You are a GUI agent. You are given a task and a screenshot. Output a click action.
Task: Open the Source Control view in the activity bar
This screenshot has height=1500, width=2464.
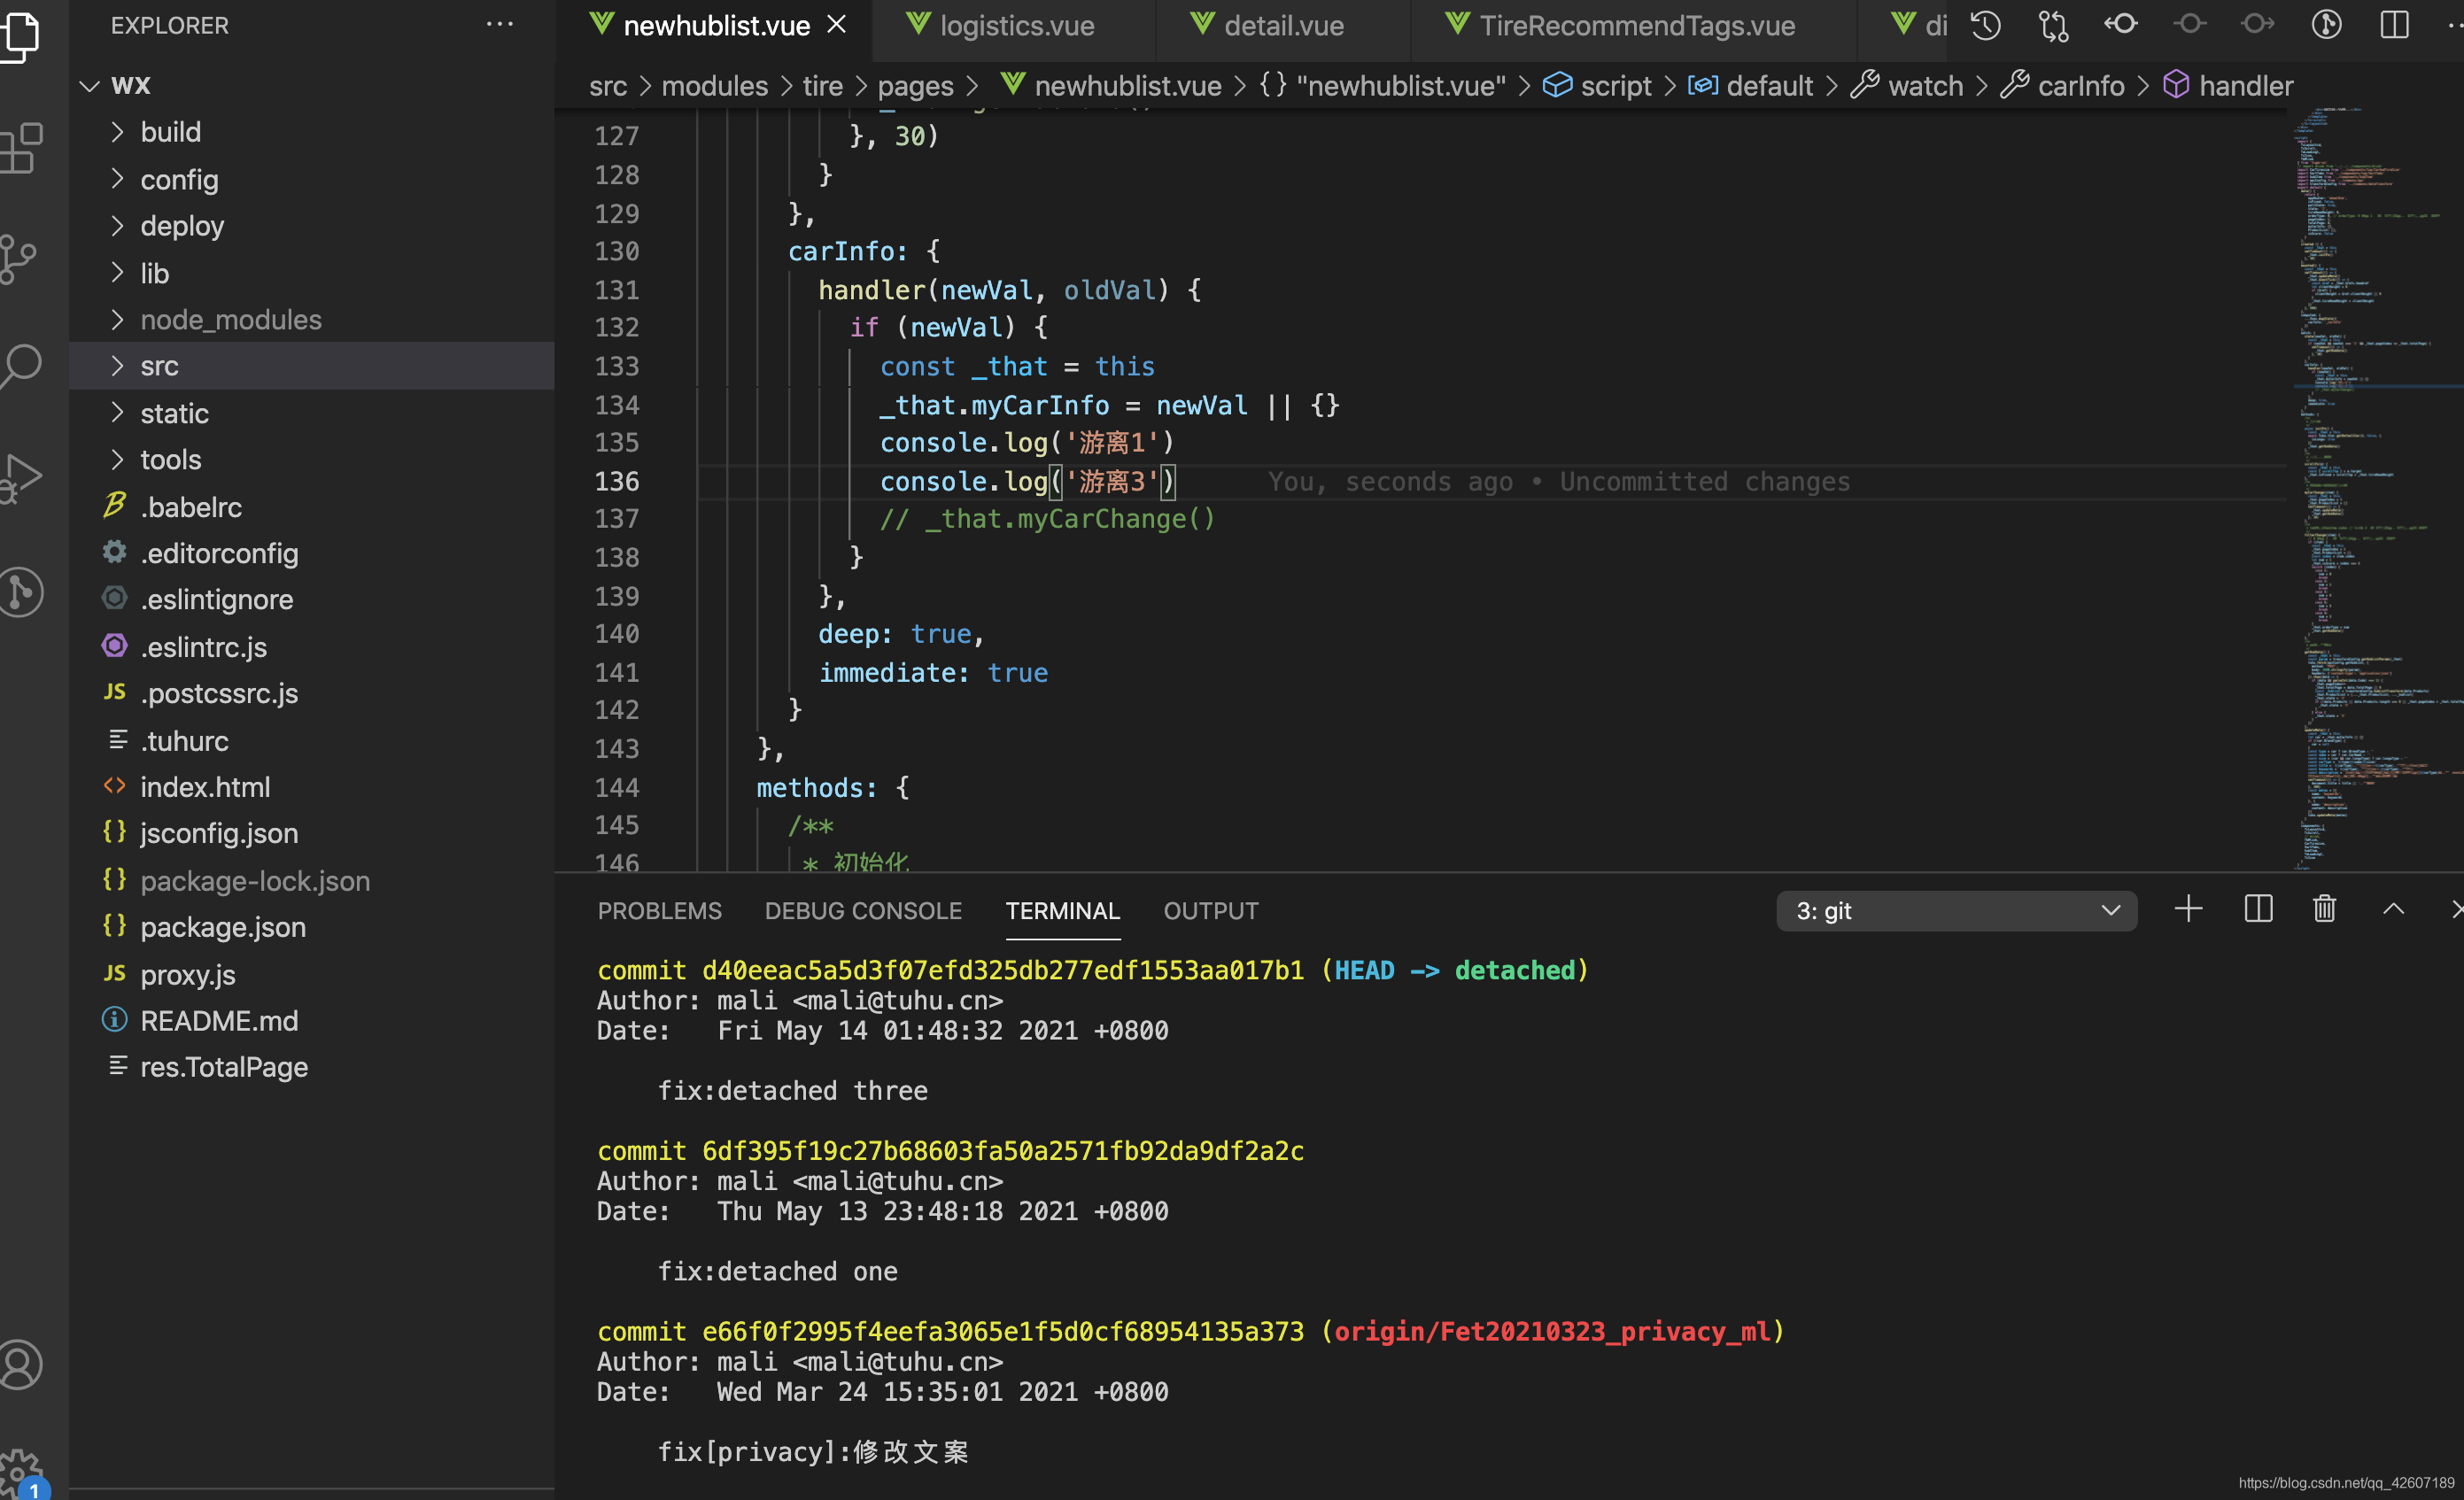(x=20, y=258)
